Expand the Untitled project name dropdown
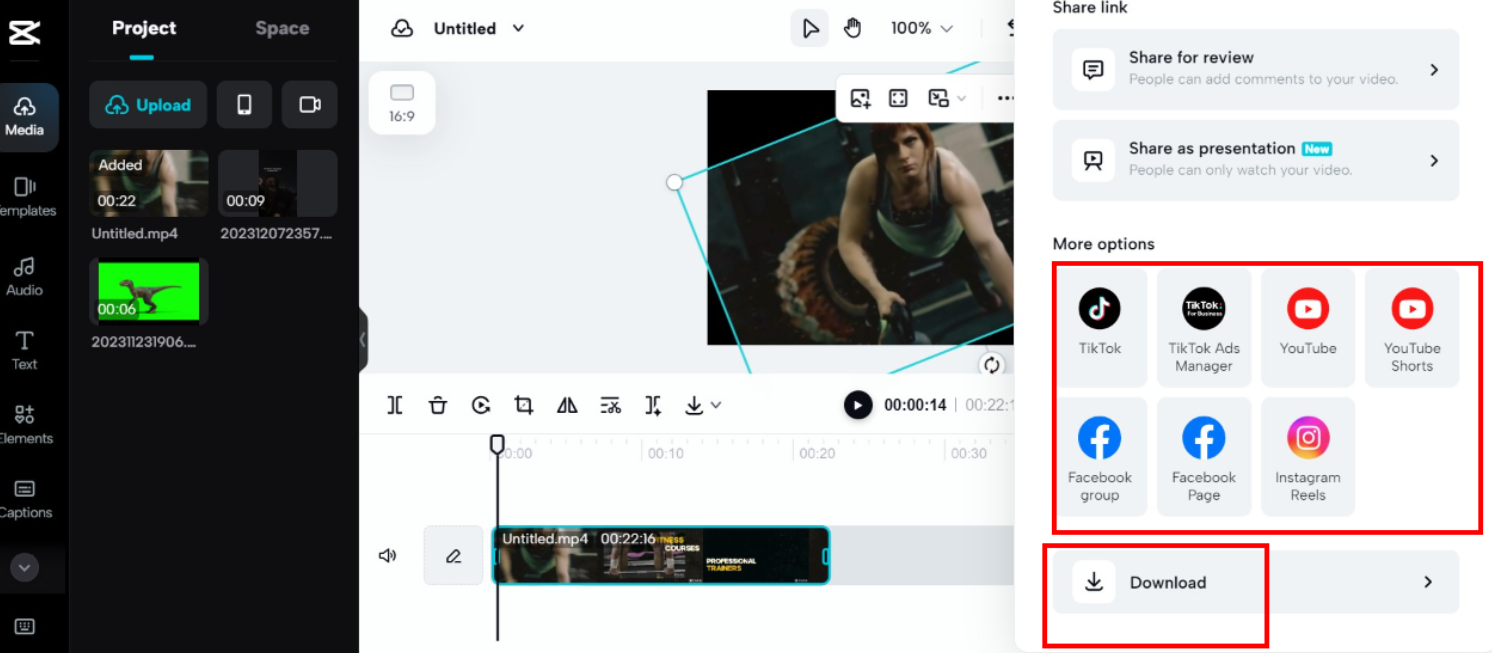 (518, 28)
